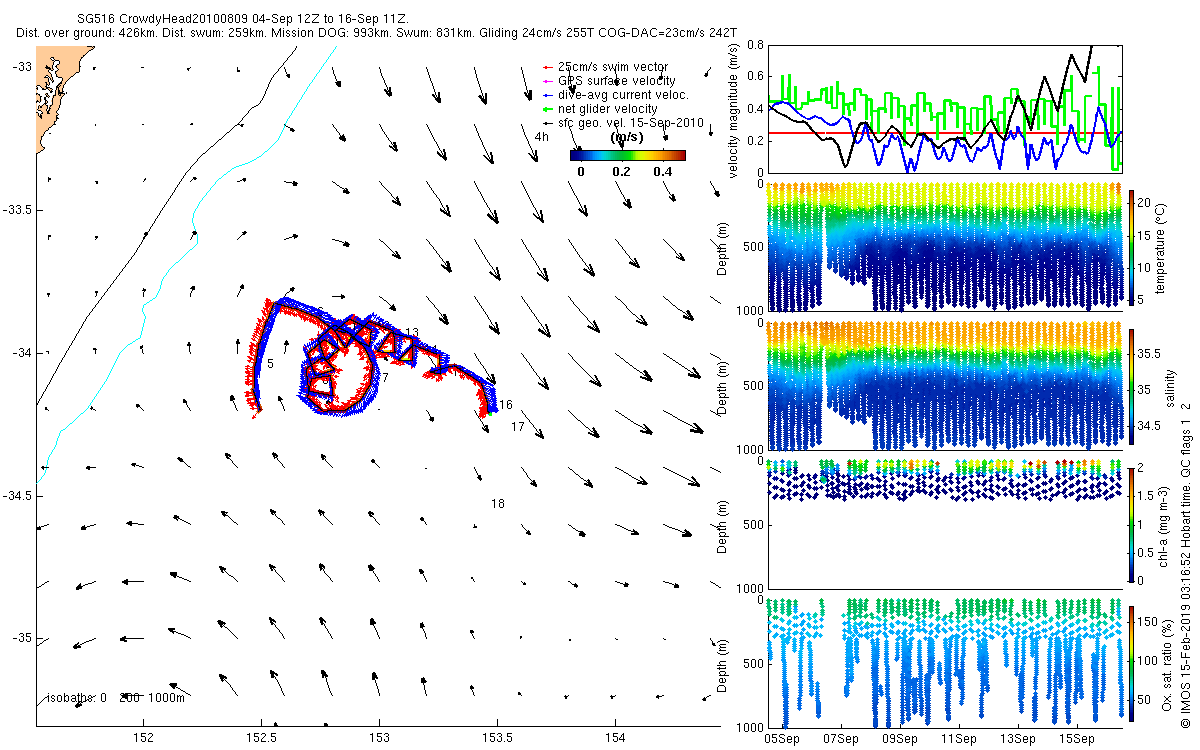This screenshot has width=1200, height=750.
Task: Click 'Depth (m)' label of the salinity panel
Action: click(723, 386)
